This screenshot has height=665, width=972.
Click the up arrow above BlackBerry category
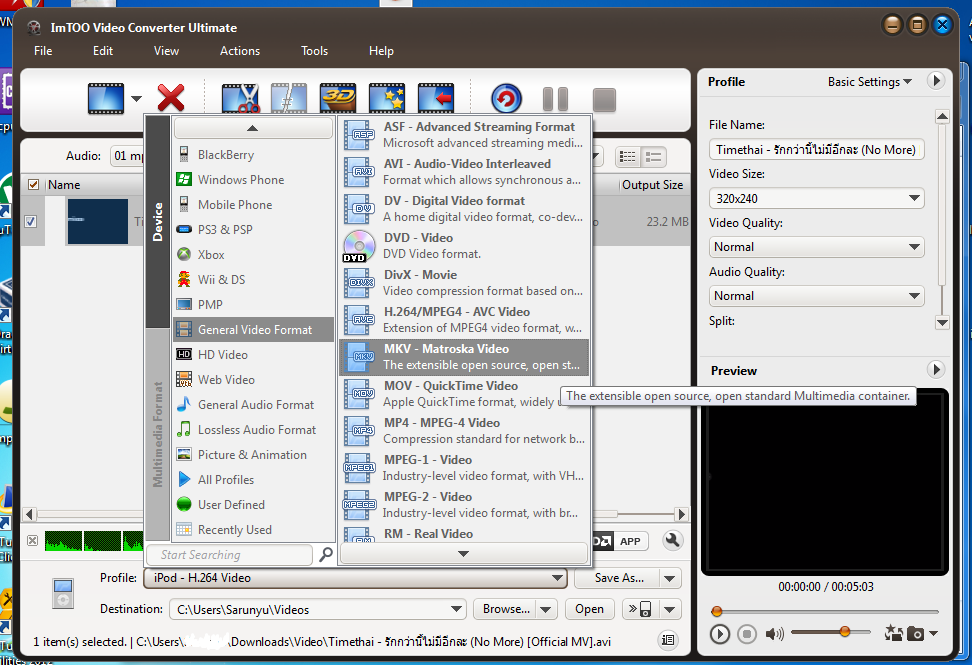coord(253,128)
